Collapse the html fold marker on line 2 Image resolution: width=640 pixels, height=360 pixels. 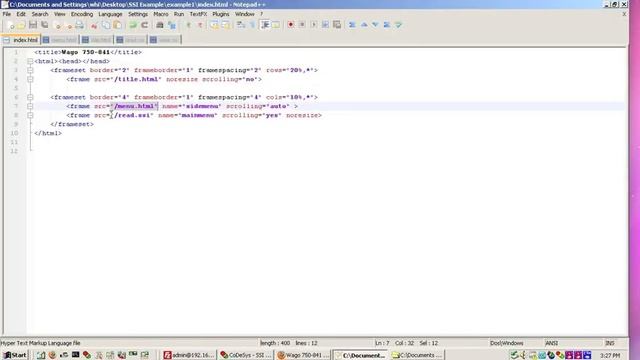pos(30,61)
